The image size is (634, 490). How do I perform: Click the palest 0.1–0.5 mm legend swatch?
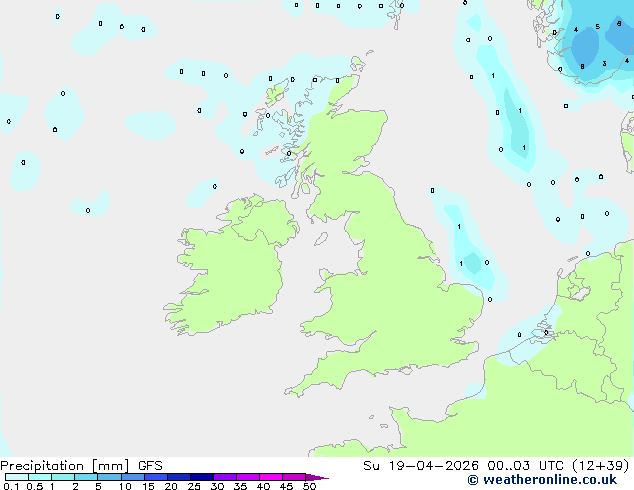point(17,477)
